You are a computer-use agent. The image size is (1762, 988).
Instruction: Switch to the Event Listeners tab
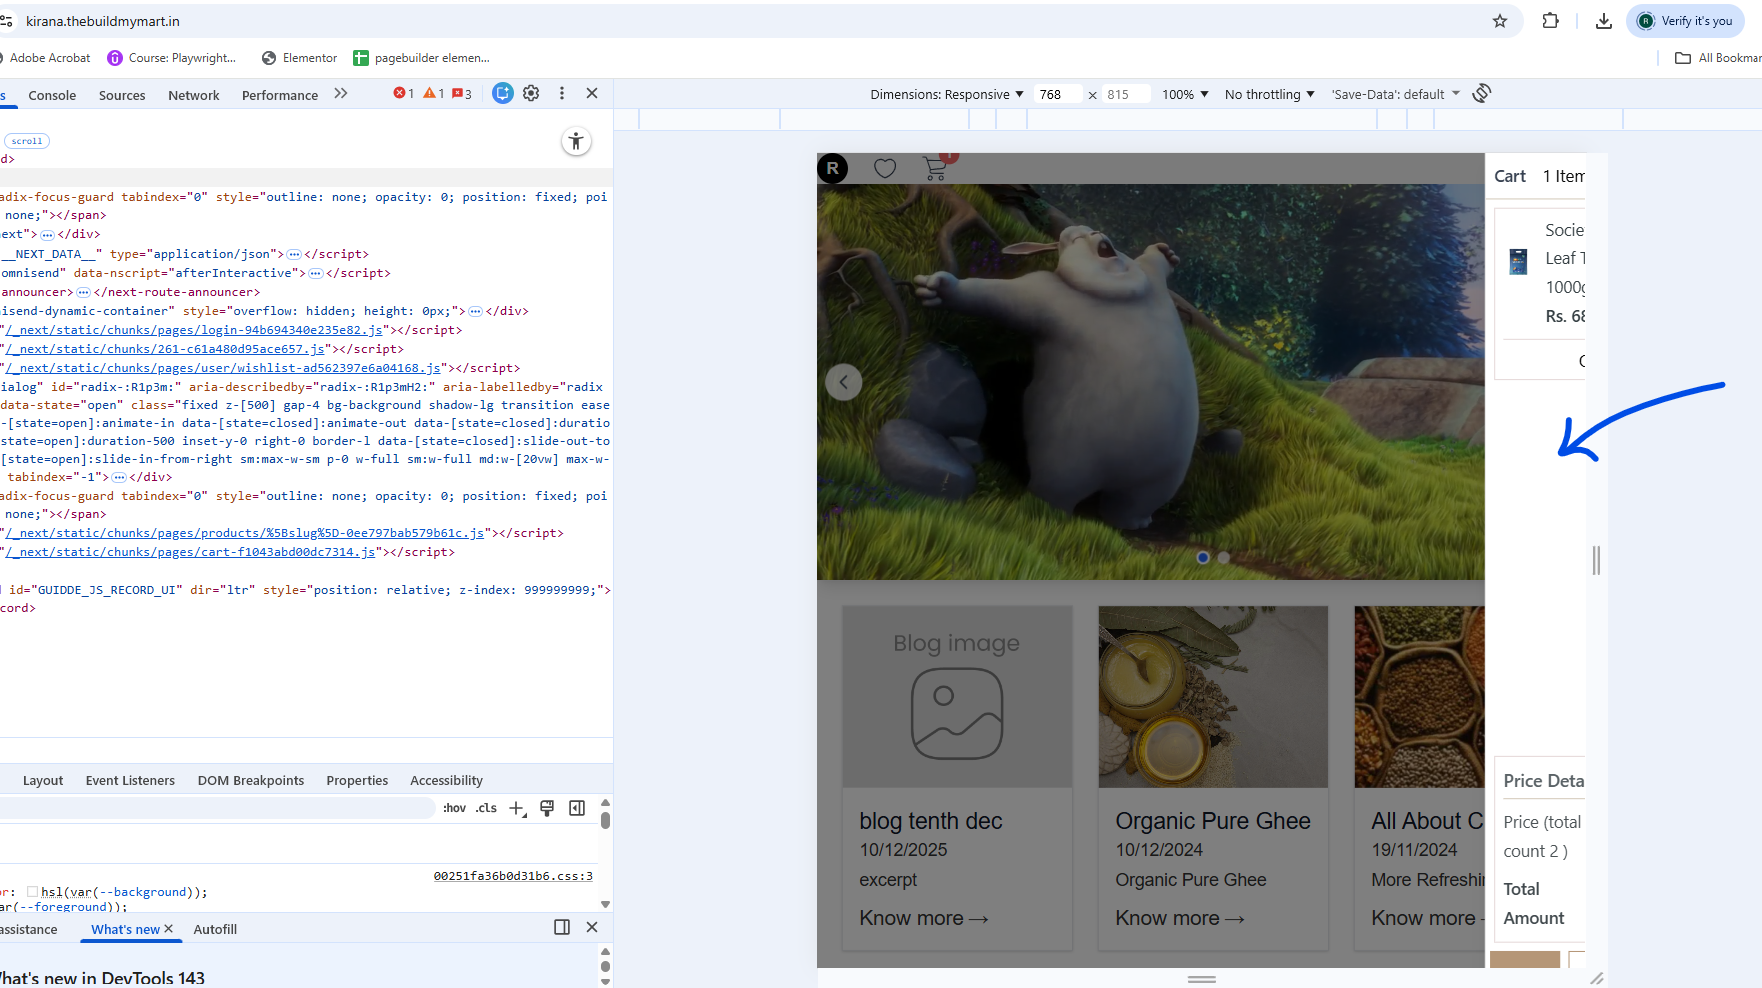click(130, 780)
